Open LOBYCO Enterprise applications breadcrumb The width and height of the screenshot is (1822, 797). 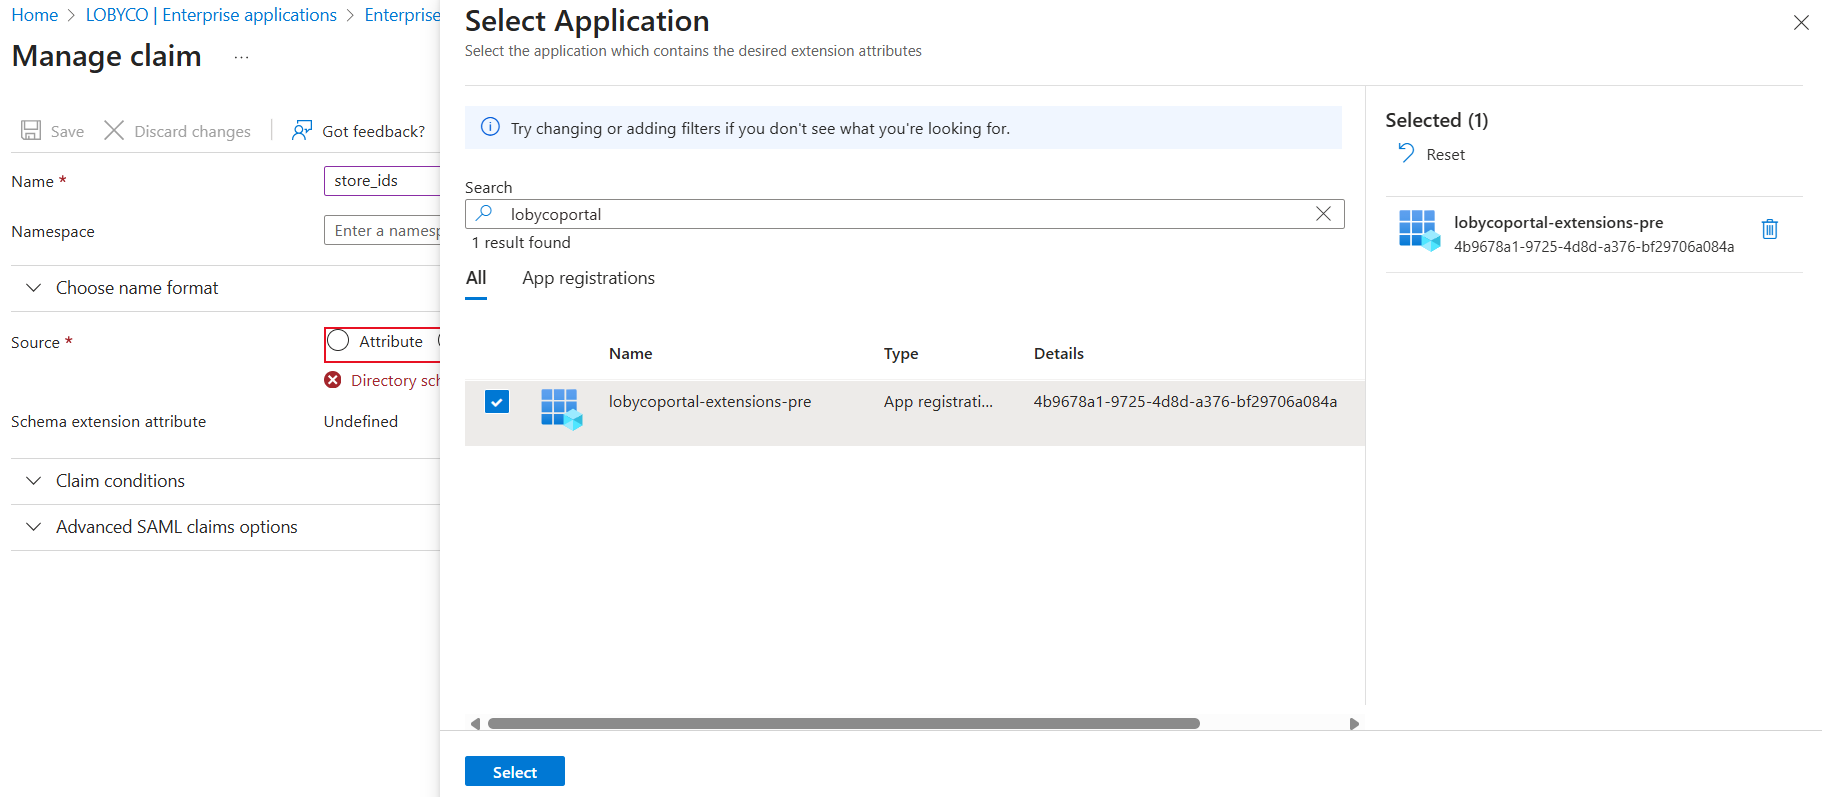point(211,15)
